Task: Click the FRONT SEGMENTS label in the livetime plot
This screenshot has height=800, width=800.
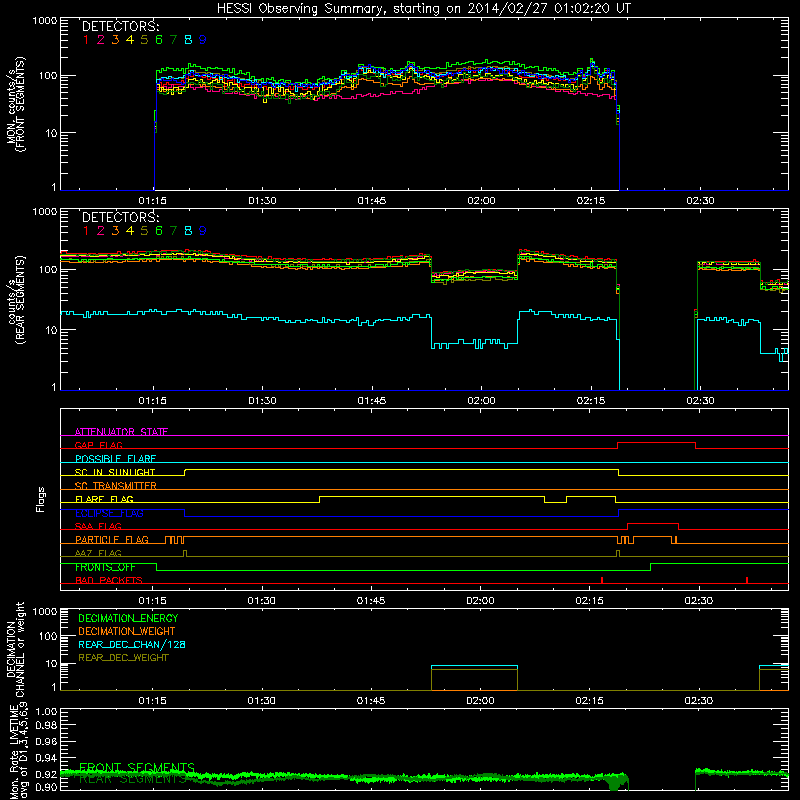Action: (x=137, y=768)
